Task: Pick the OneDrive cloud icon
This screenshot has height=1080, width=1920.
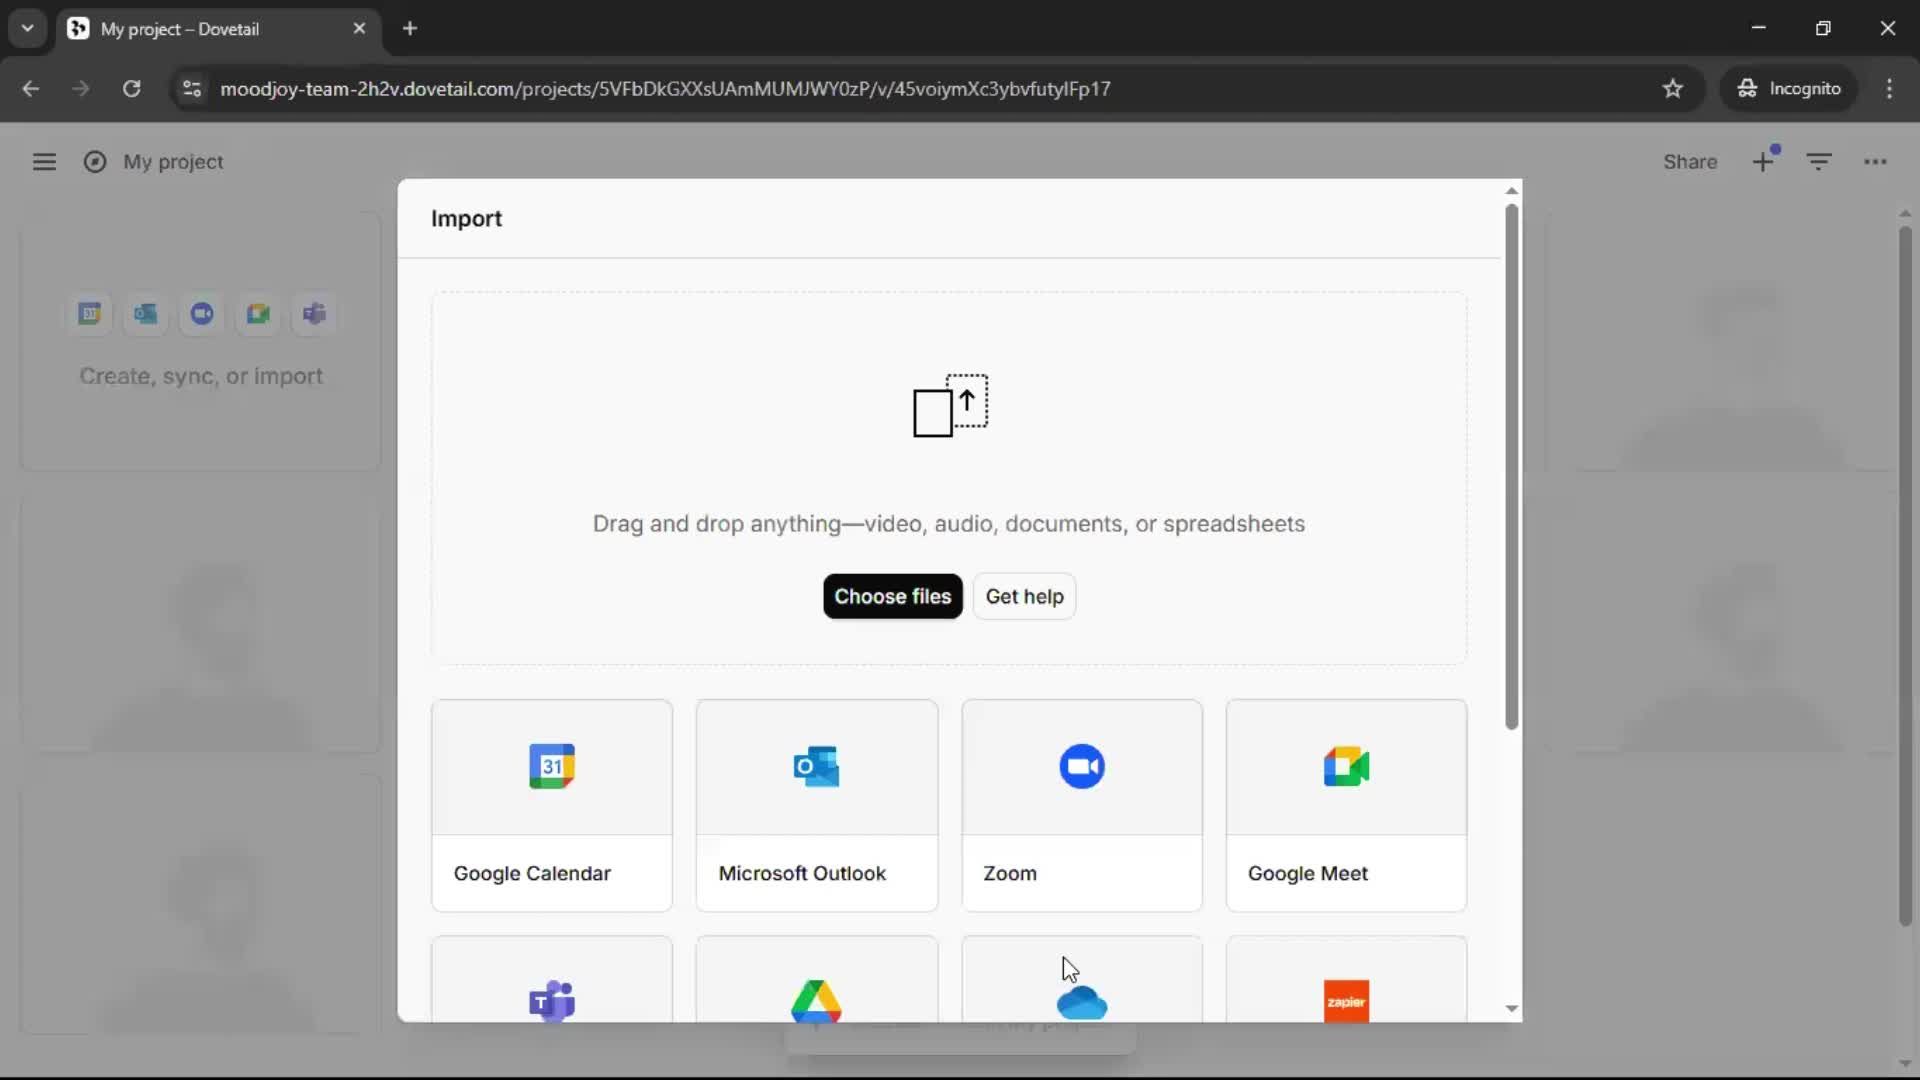Action: (1081, 1002)
